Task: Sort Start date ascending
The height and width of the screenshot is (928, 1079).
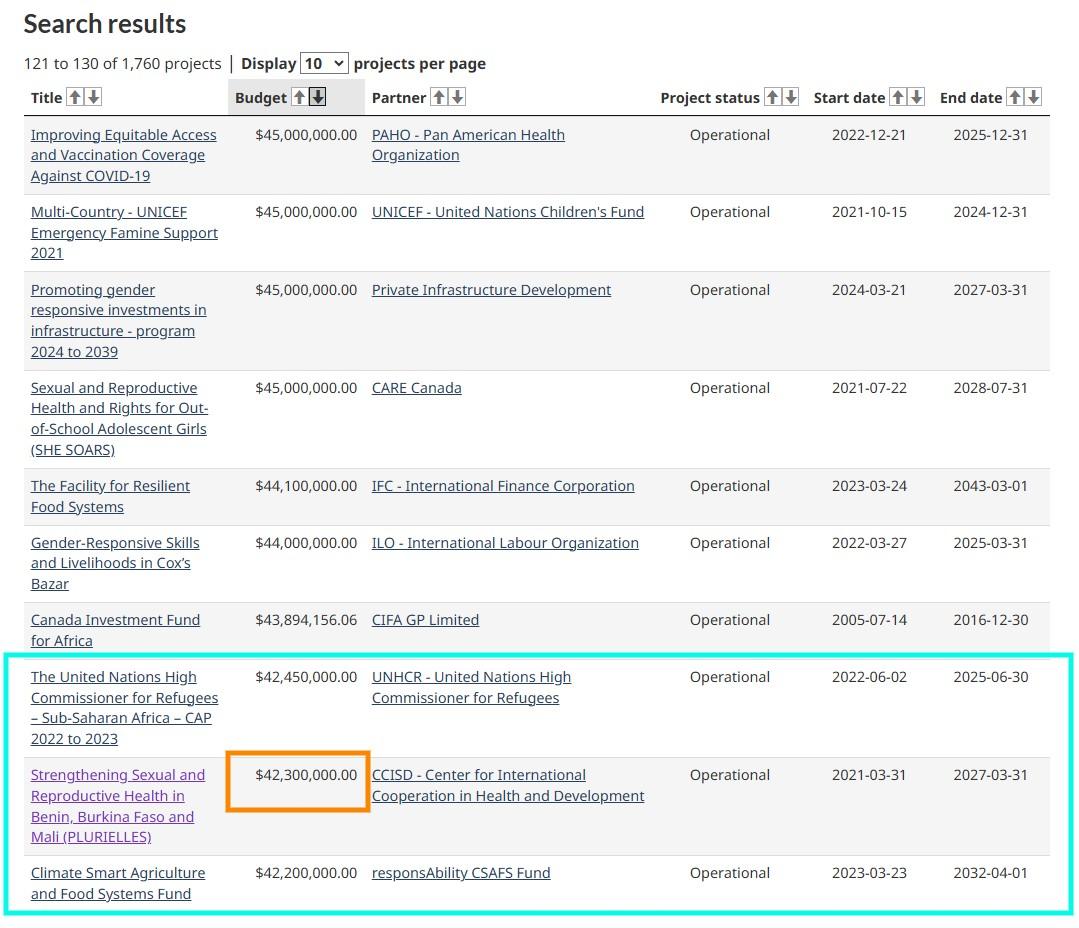Action: pos(898,97)
